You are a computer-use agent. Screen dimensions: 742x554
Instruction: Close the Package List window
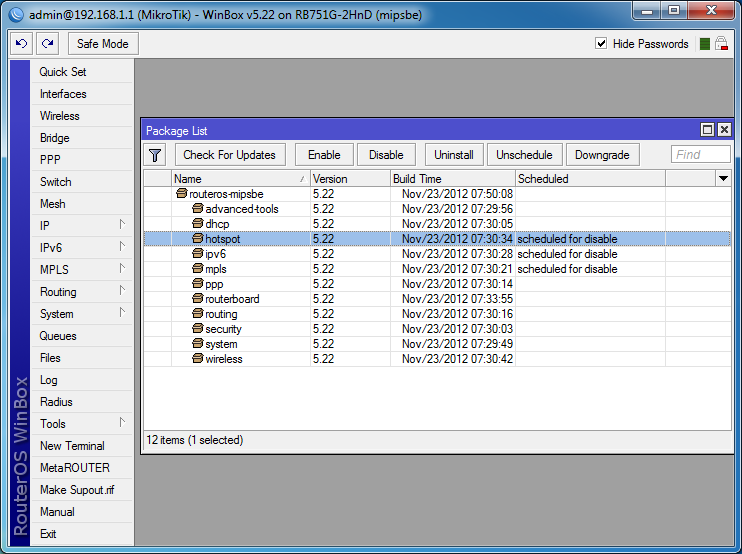coord(724,130)
